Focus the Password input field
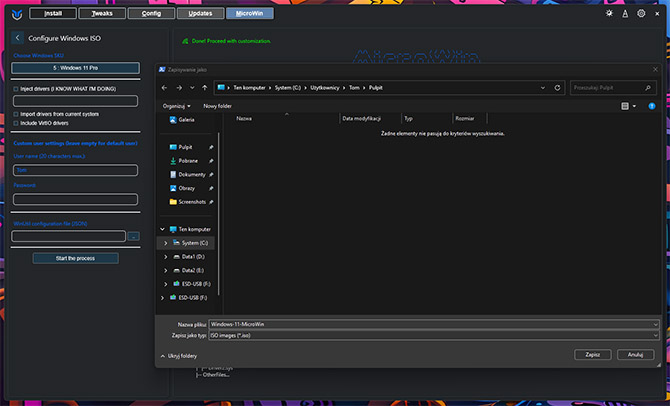The height and width of the screenshot is (406, 670). click(76, 199)
